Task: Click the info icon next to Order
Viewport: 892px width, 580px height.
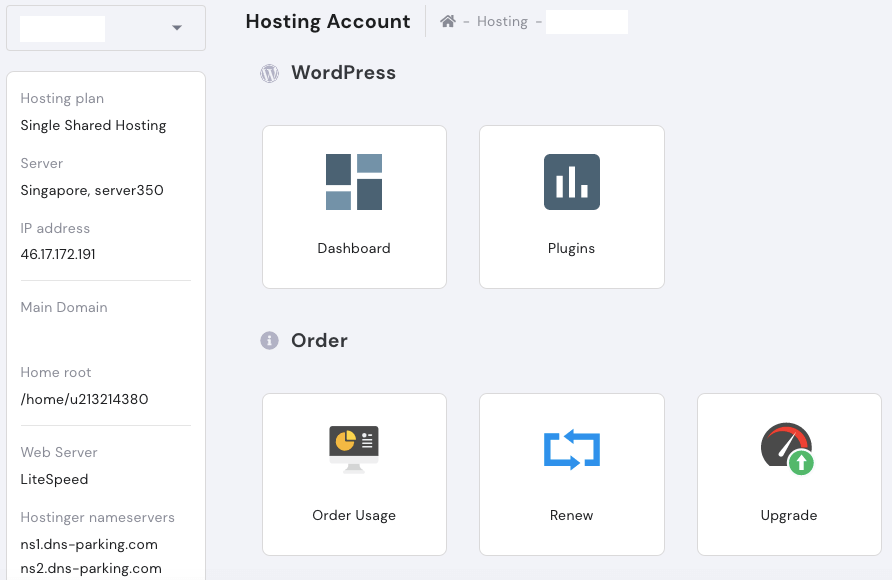Action: click(269, 341)
